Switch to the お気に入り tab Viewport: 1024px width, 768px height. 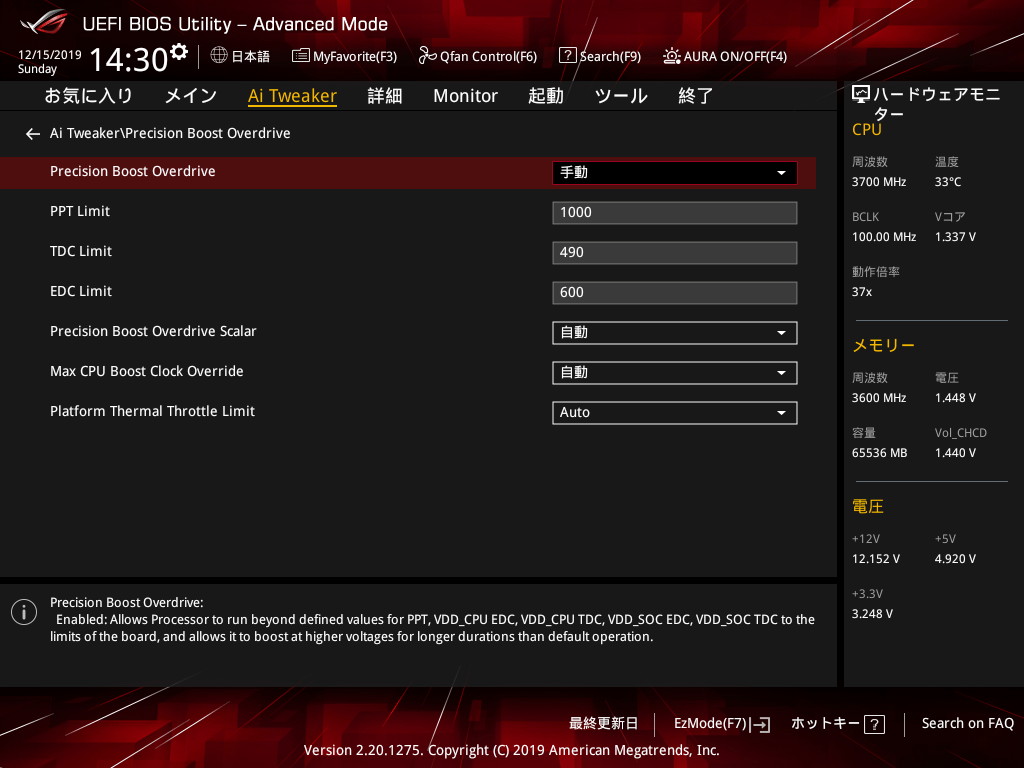[88, 96]
